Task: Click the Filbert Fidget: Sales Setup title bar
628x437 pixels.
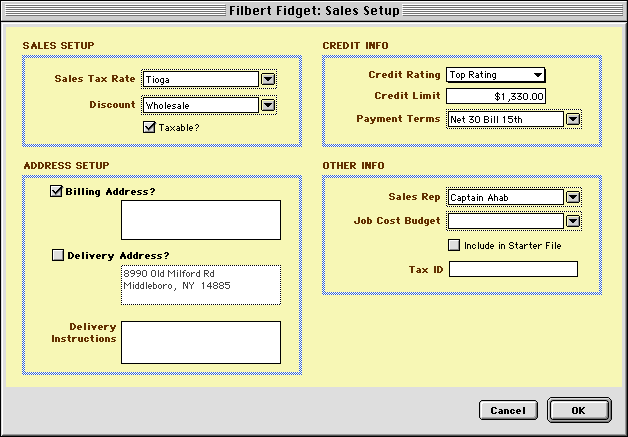Action: (x=314, y=11)
